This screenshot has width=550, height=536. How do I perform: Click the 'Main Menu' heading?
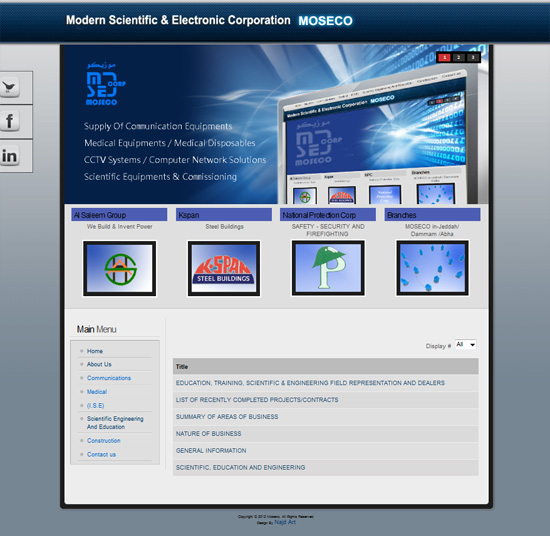pyautogui.click(x=96, y=329)
